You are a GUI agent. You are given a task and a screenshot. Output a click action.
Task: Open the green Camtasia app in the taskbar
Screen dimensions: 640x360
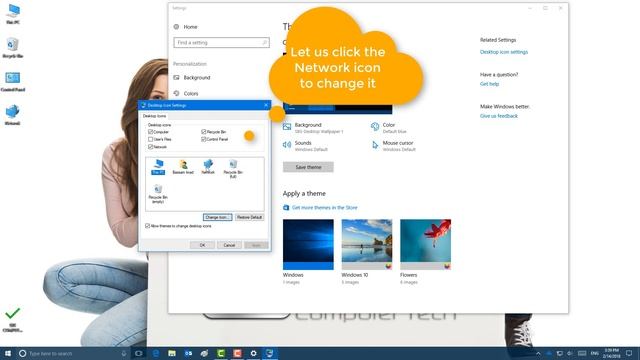pos(221,353)
